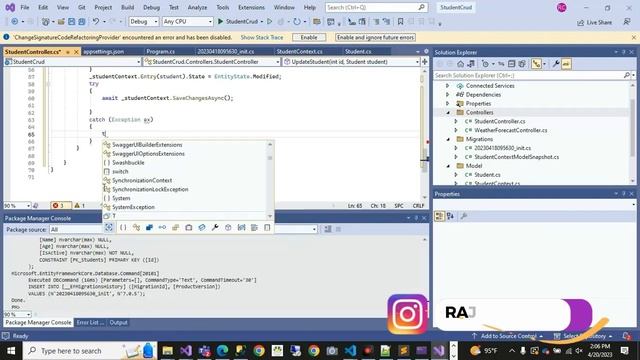
Task: Start debugging with the green StudentCrud play icon
Action: 220,21
